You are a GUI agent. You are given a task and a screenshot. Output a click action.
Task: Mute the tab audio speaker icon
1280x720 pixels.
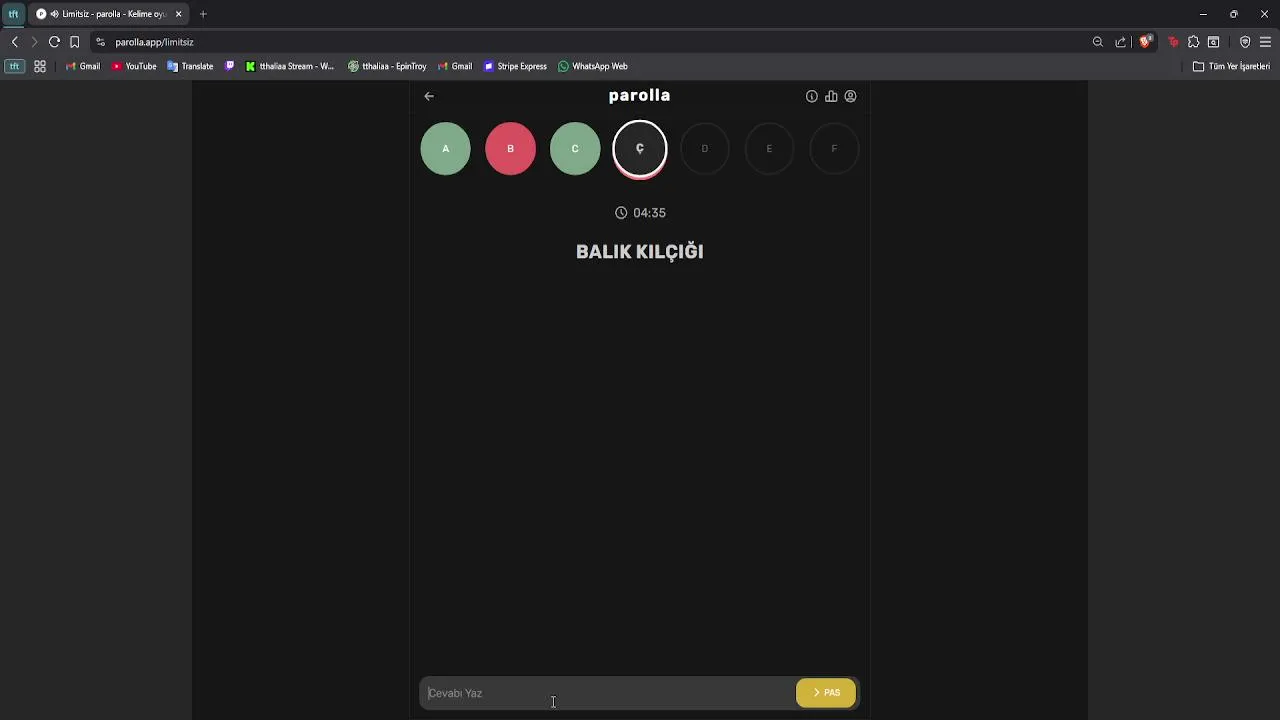54,14
